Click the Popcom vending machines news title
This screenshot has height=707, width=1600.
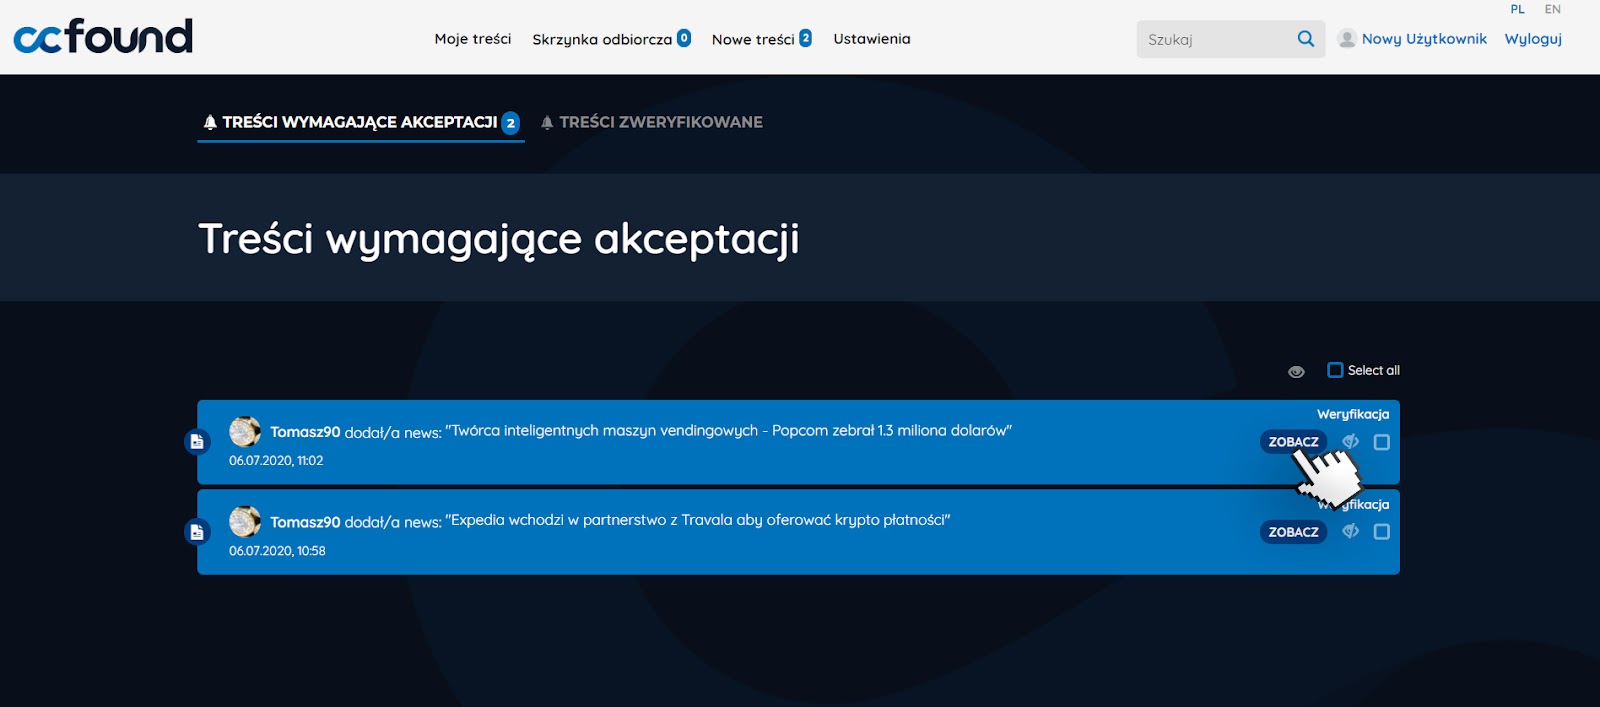coord(729,431)
